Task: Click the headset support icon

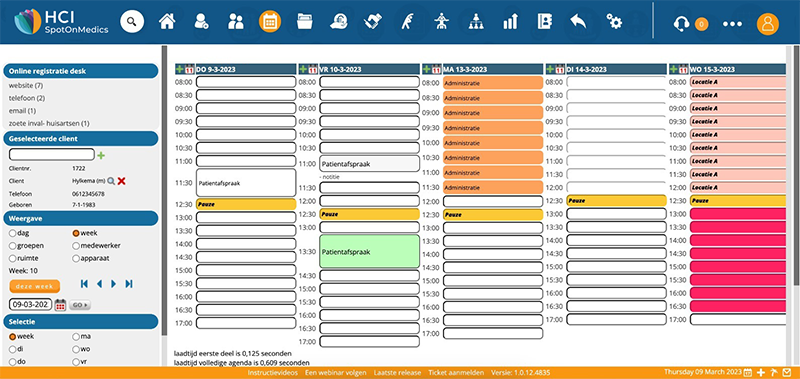Action: click(x=681, y=23)
